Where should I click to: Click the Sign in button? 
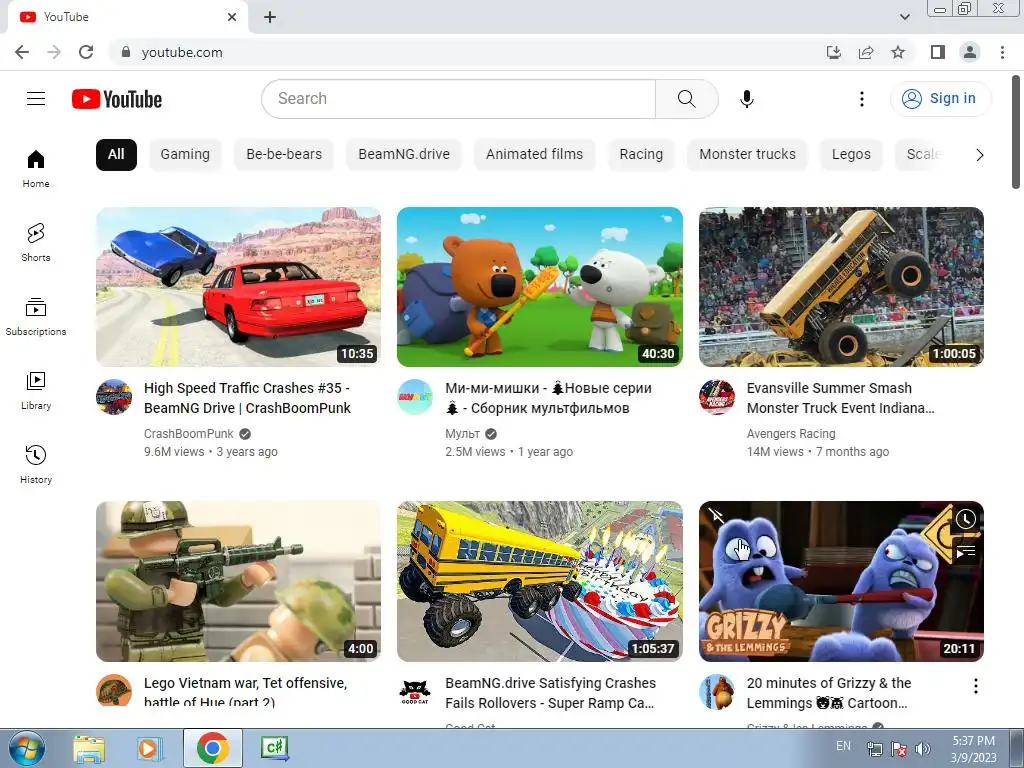[x=940, y=99]
